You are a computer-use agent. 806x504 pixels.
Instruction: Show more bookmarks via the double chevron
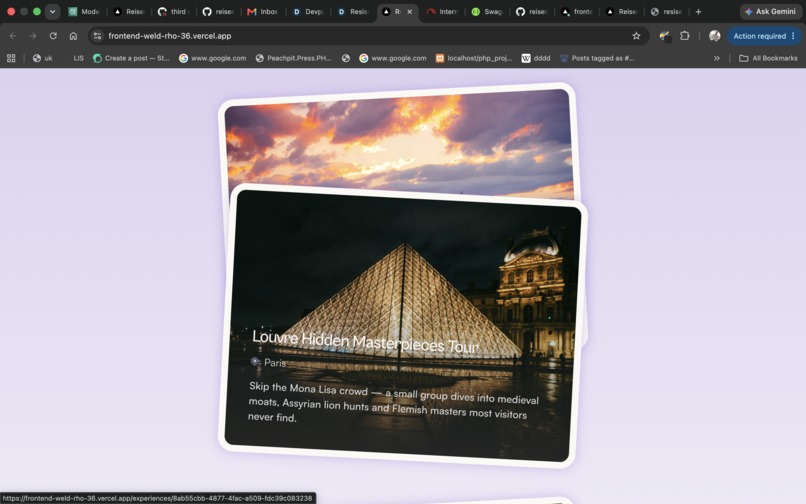[717, 58]
